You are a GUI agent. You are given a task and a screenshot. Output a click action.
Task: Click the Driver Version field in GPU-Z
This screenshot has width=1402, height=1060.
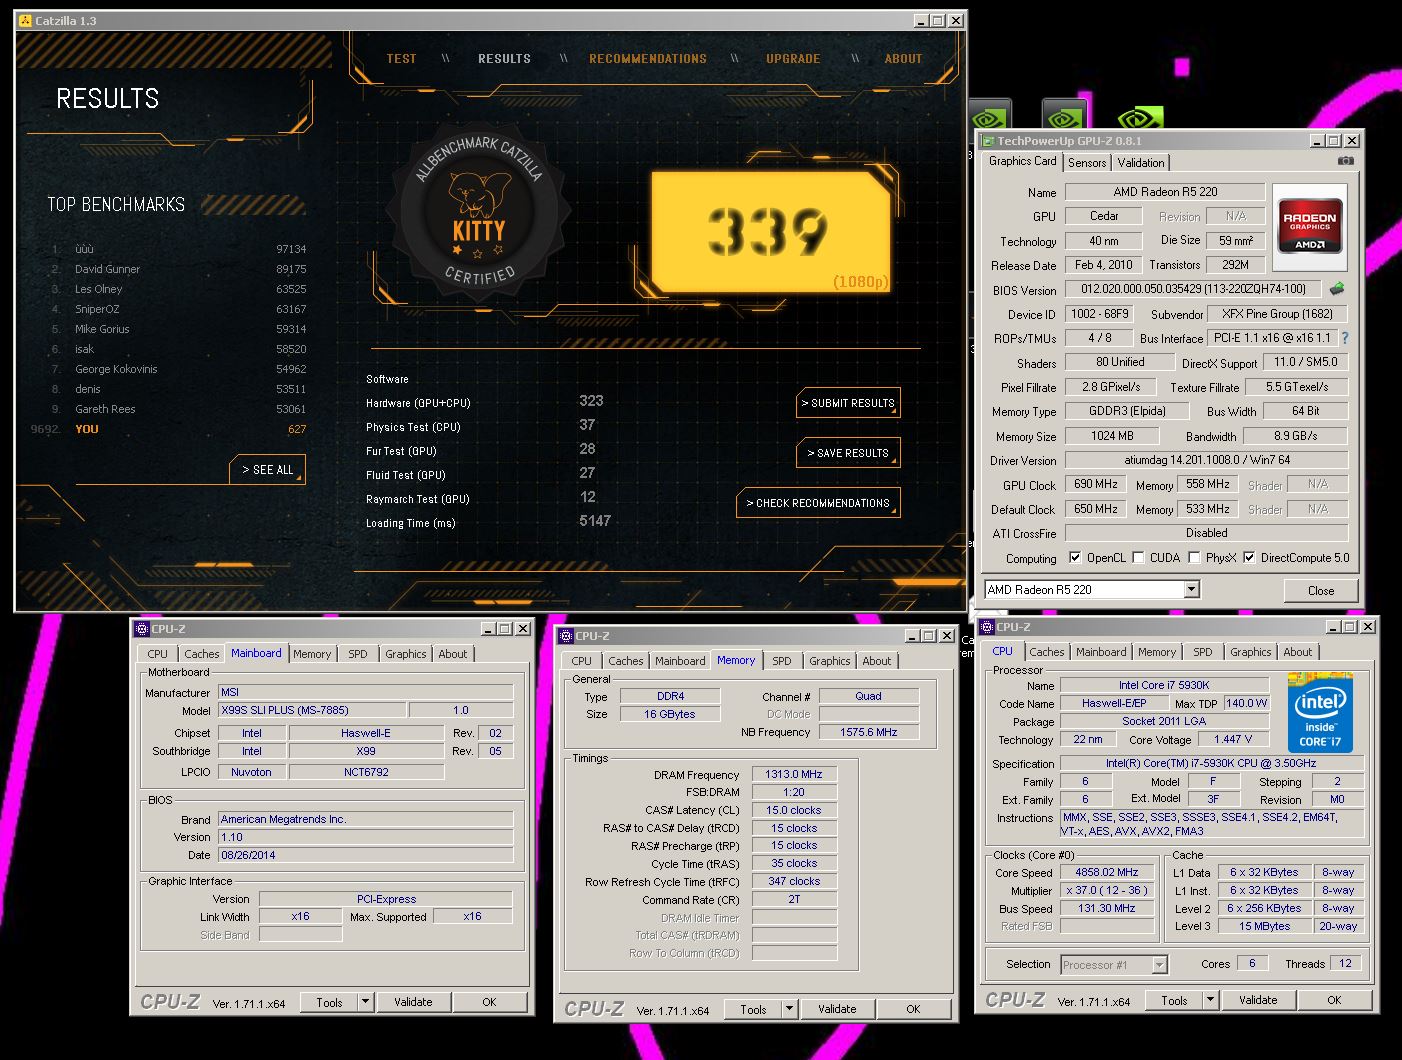pyautogui.click(x=1206, y=461)
